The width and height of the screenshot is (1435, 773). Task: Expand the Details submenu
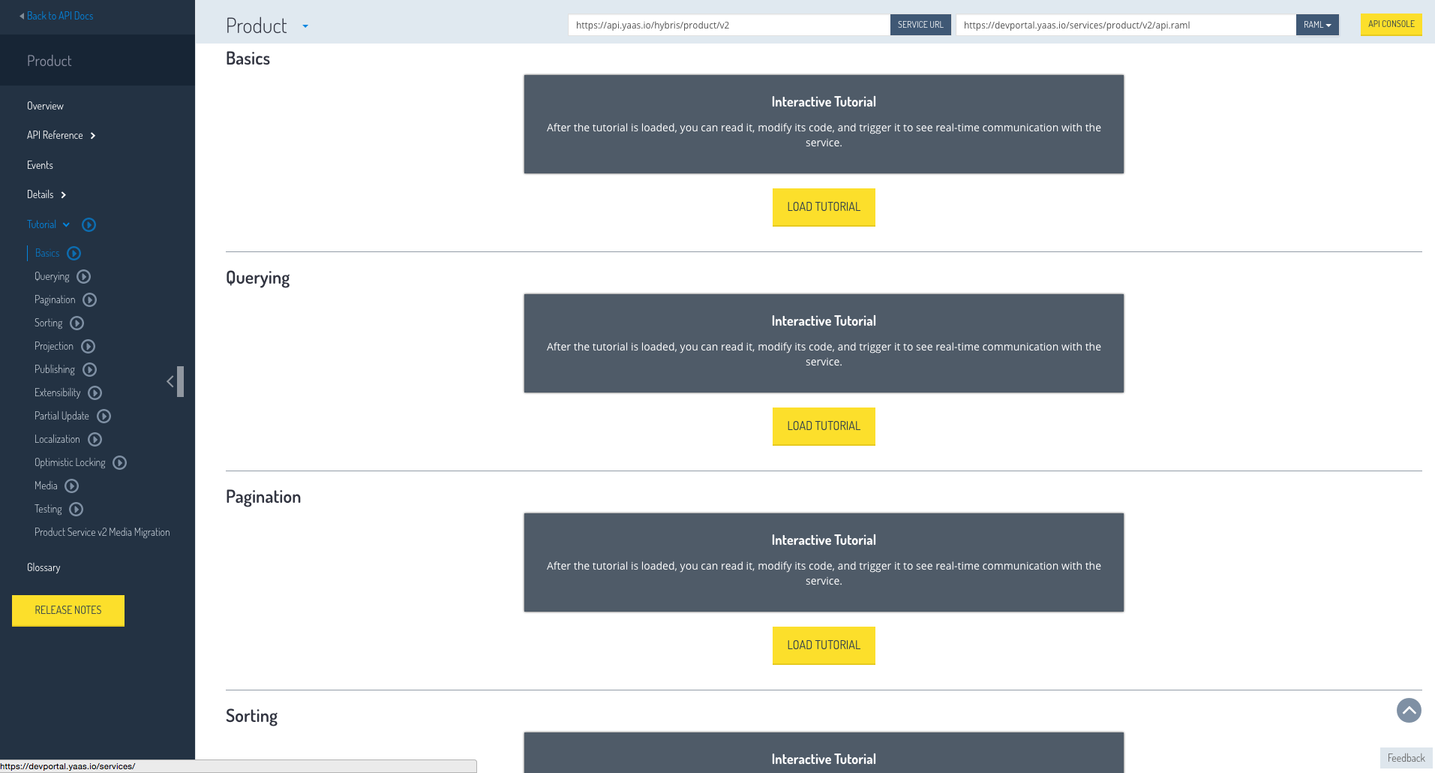click(x=63, y=195)
